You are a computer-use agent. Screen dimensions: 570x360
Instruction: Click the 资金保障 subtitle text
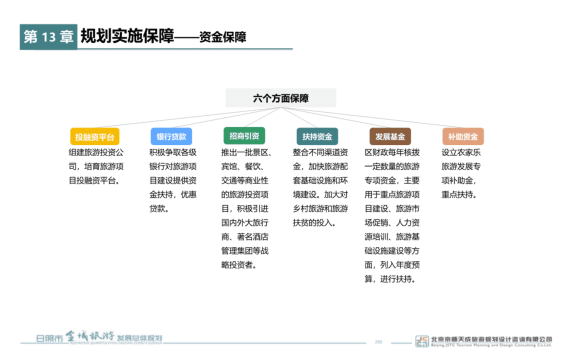point(223,37)
